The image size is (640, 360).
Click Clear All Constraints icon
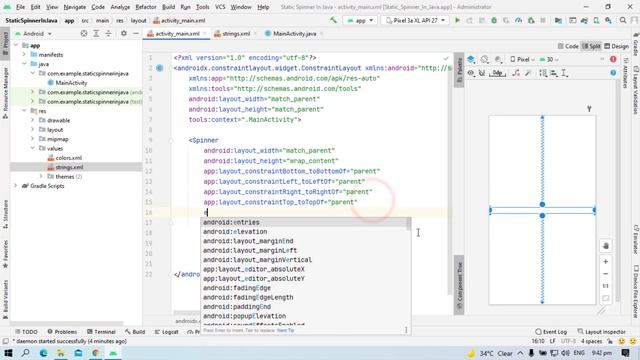(516, 73)
